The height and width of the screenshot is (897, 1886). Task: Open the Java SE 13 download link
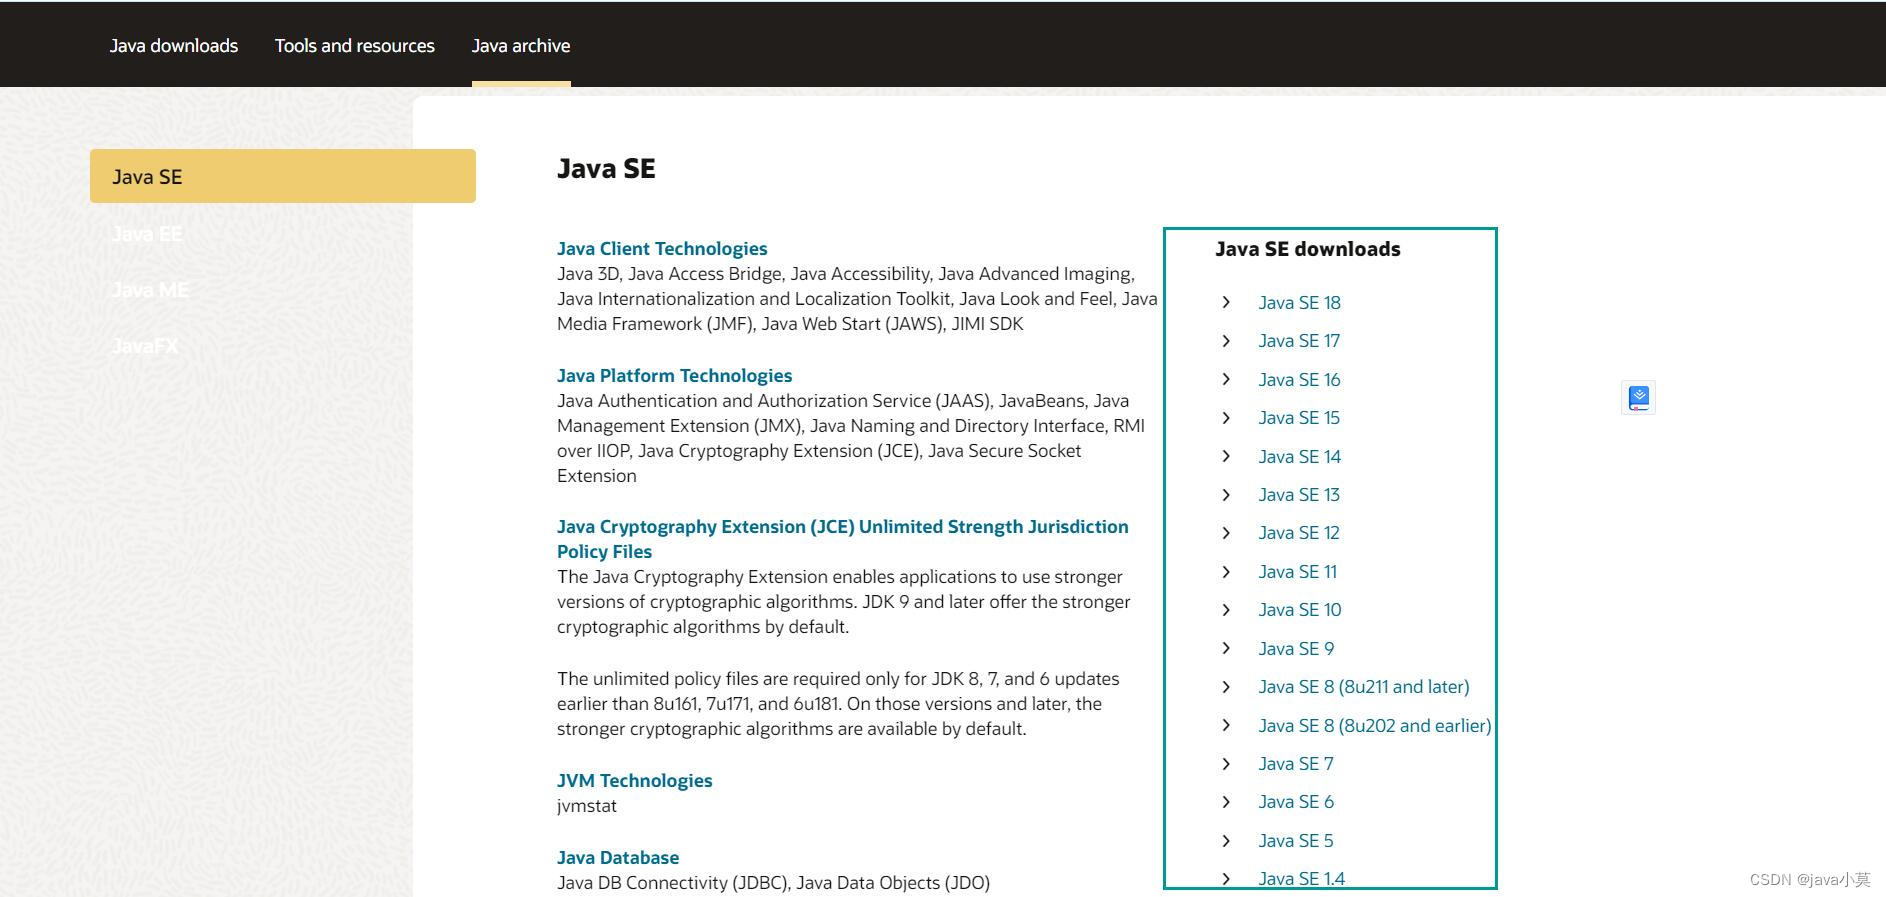(x=1299, y=495)
